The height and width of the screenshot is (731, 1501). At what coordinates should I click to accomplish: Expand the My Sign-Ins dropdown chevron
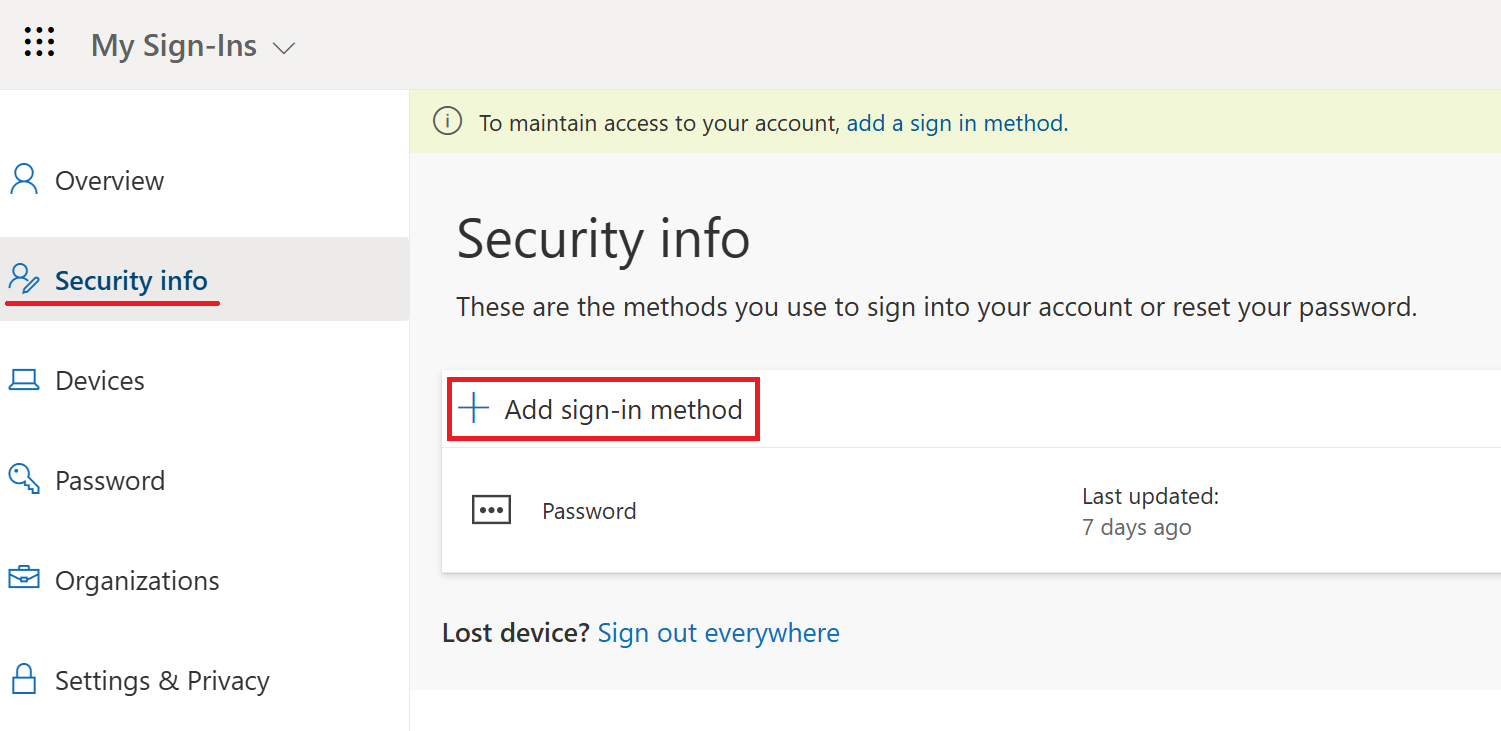coord(284,48)
